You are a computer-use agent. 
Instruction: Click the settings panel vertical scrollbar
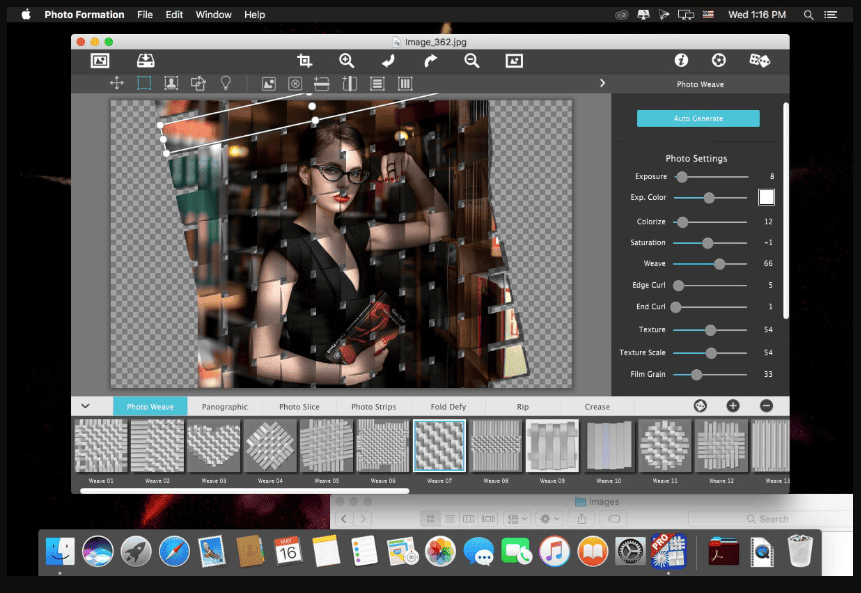(786, 210)
